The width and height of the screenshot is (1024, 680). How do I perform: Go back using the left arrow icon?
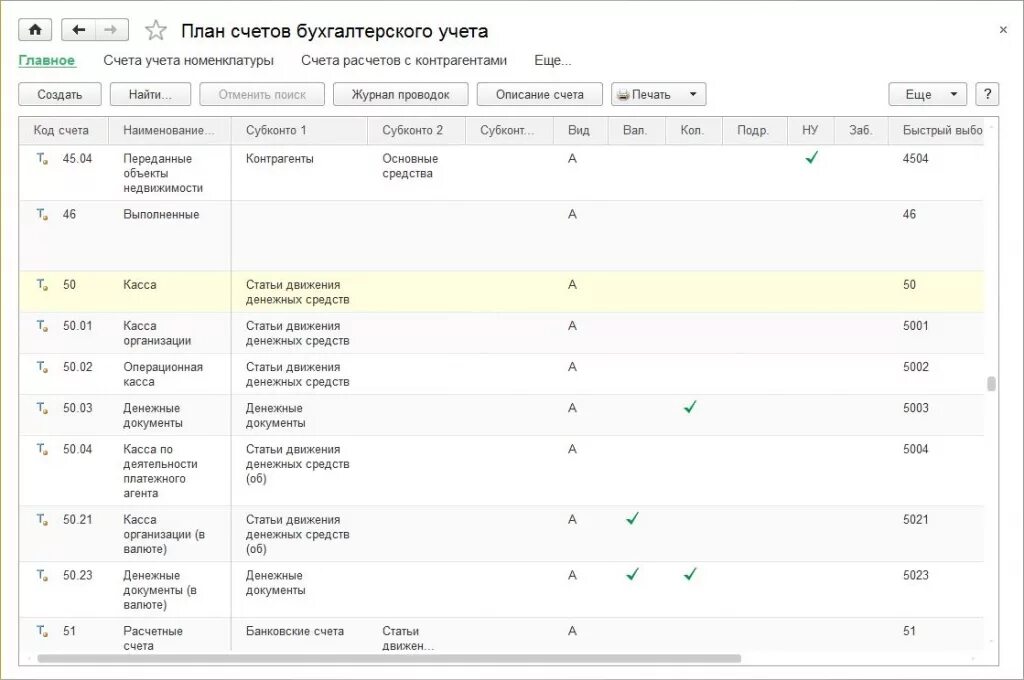tap(81, 30)
